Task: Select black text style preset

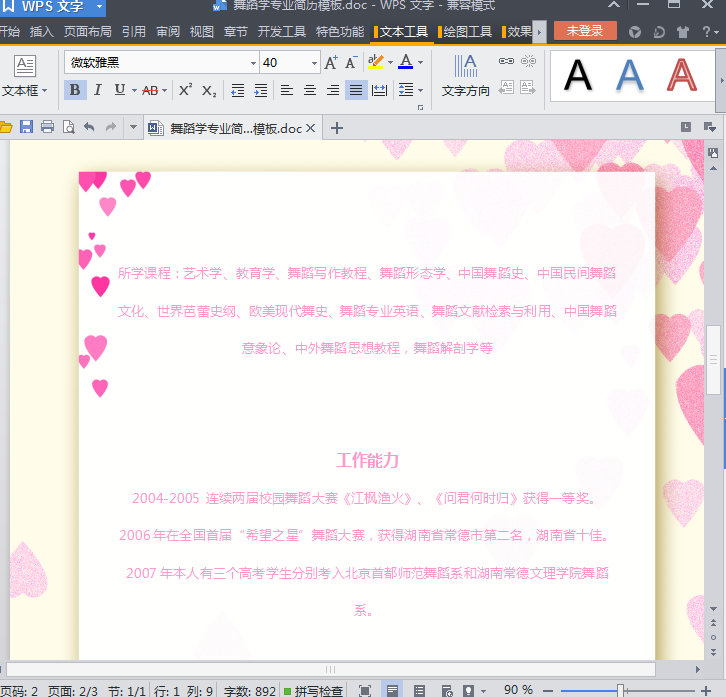Action: pyautogui.click(x=578, y=75)
